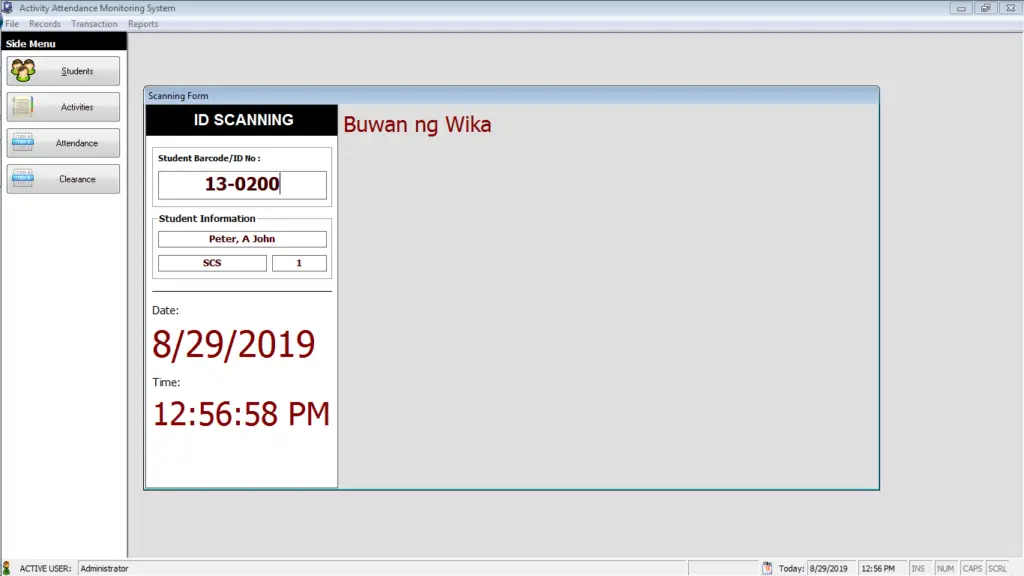Click the Attendance barcode icon in Side Menu
The image size is (1024, 576).
(24, 142)
